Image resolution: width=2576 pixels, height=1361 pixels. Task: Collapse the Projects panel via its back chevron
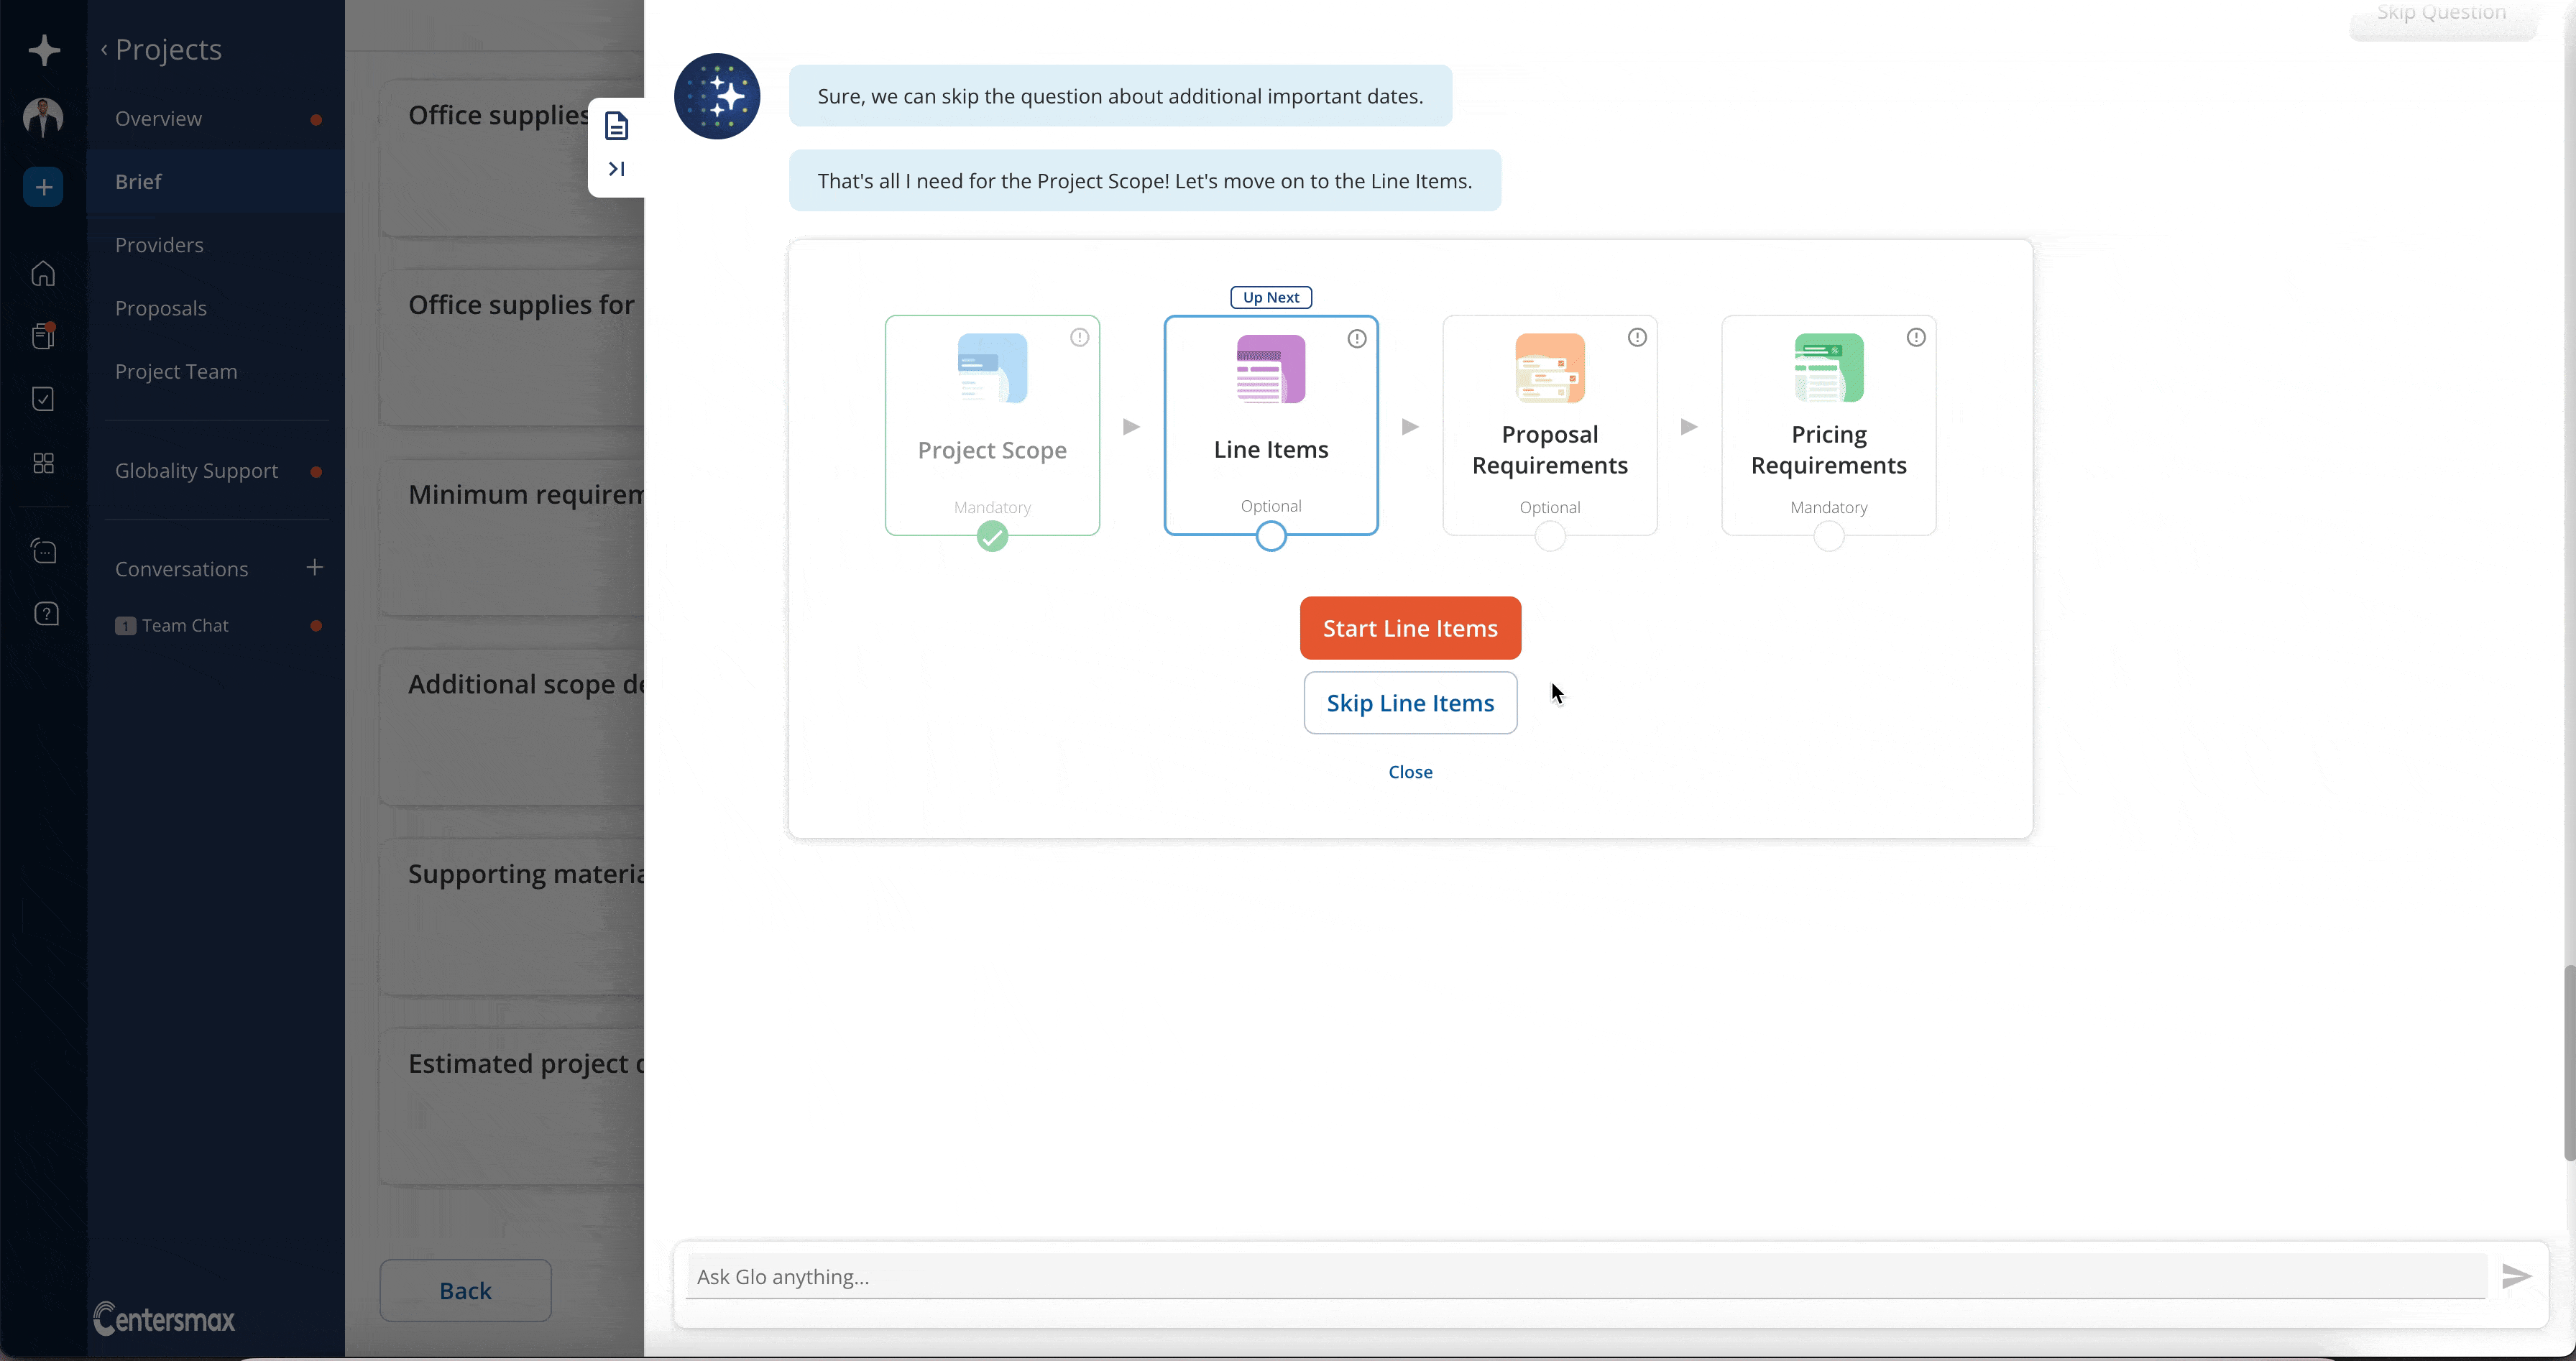pos(103,49)
